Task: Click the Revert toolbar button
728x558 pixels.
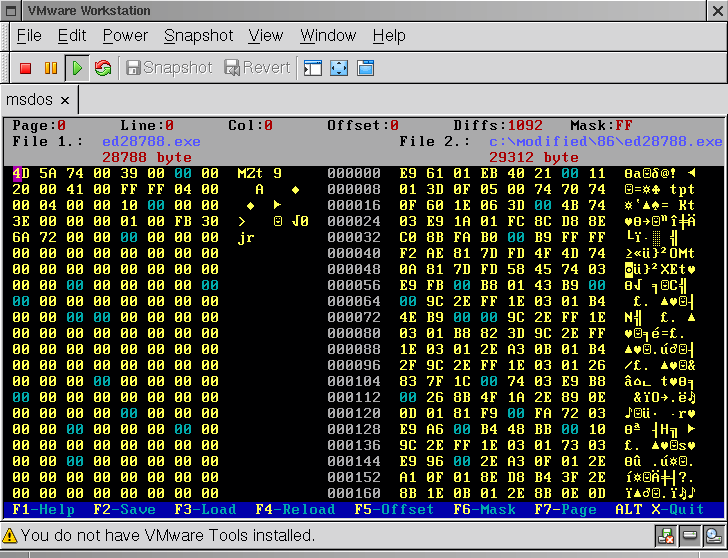Action: (x=257, y=68)
